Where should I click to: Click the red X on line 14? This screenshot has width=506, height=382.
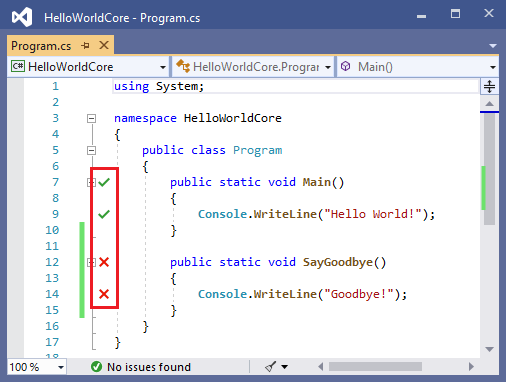click(104, 294)
